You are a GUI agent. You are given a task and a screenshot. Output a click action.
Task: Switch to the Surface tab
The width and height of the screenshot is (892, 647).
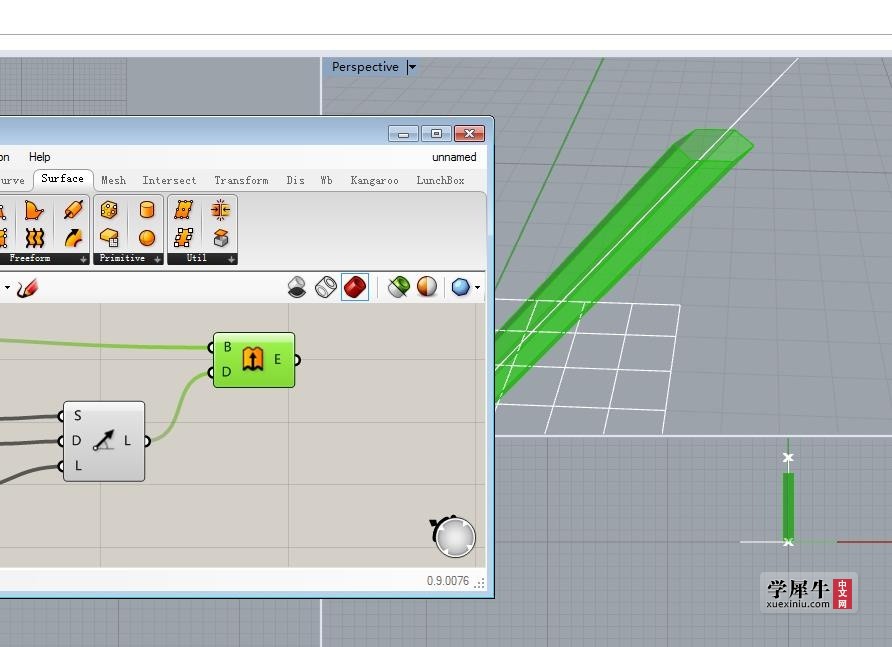click(63, 179)
